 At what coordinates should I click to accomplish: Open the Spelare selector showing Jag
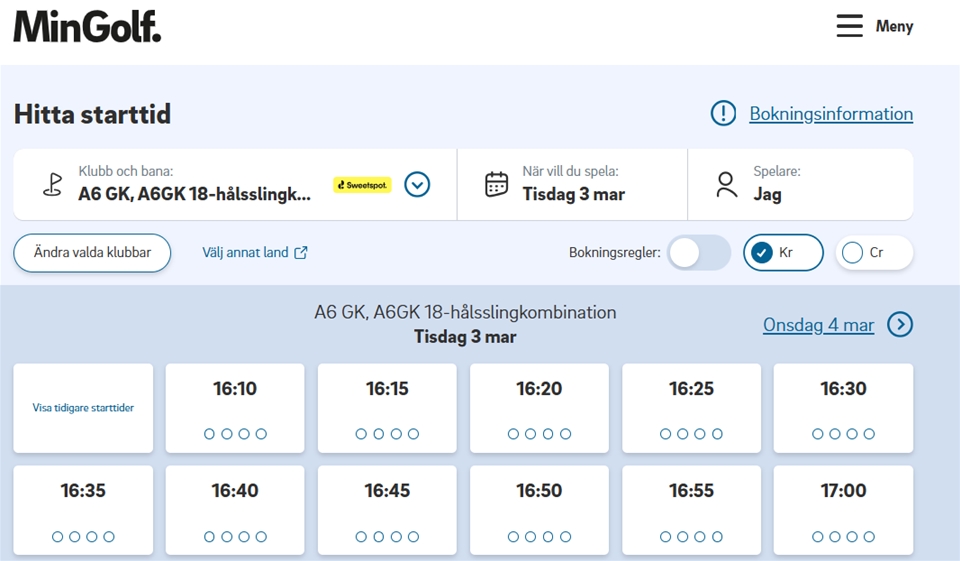(800, 185)
